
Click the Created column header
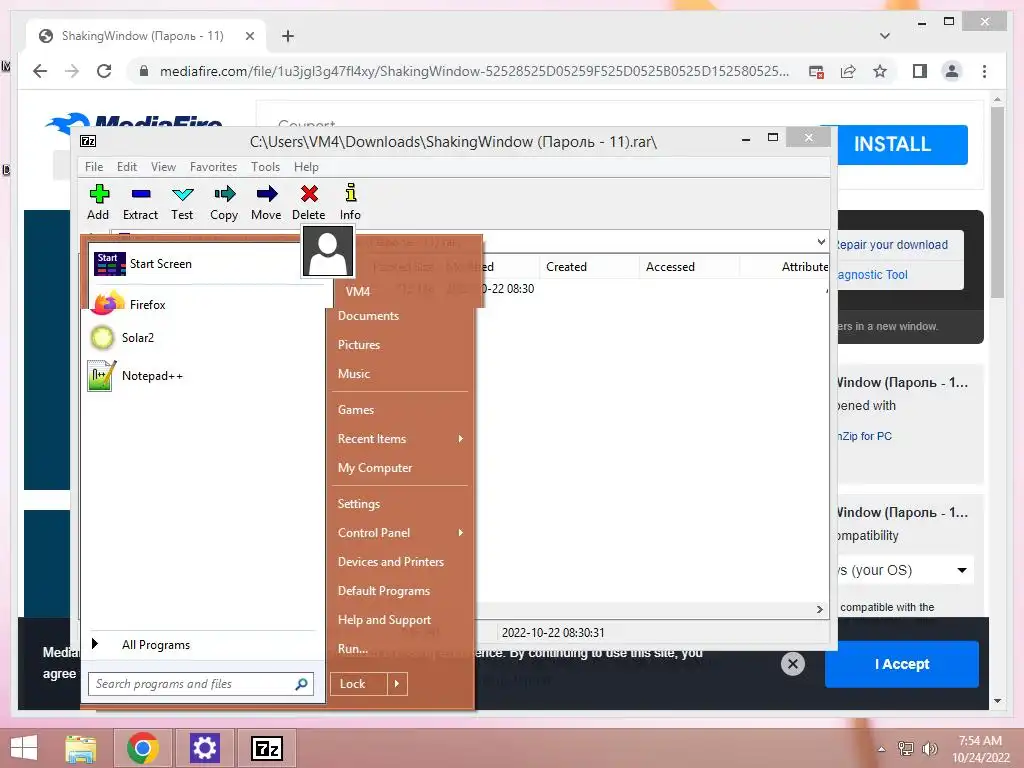589,266
